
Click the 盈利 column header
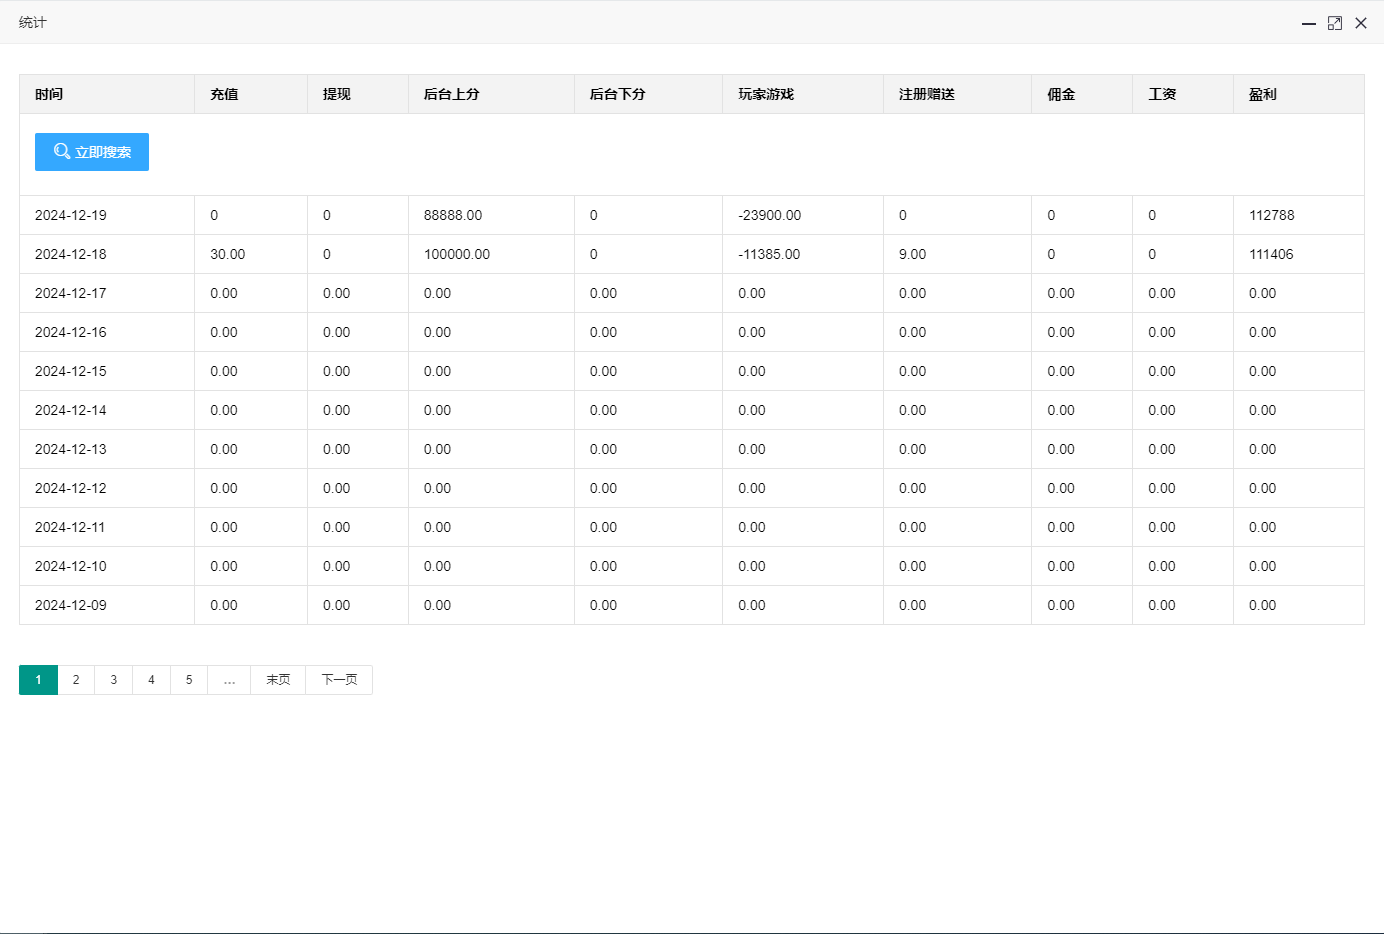1262,94
